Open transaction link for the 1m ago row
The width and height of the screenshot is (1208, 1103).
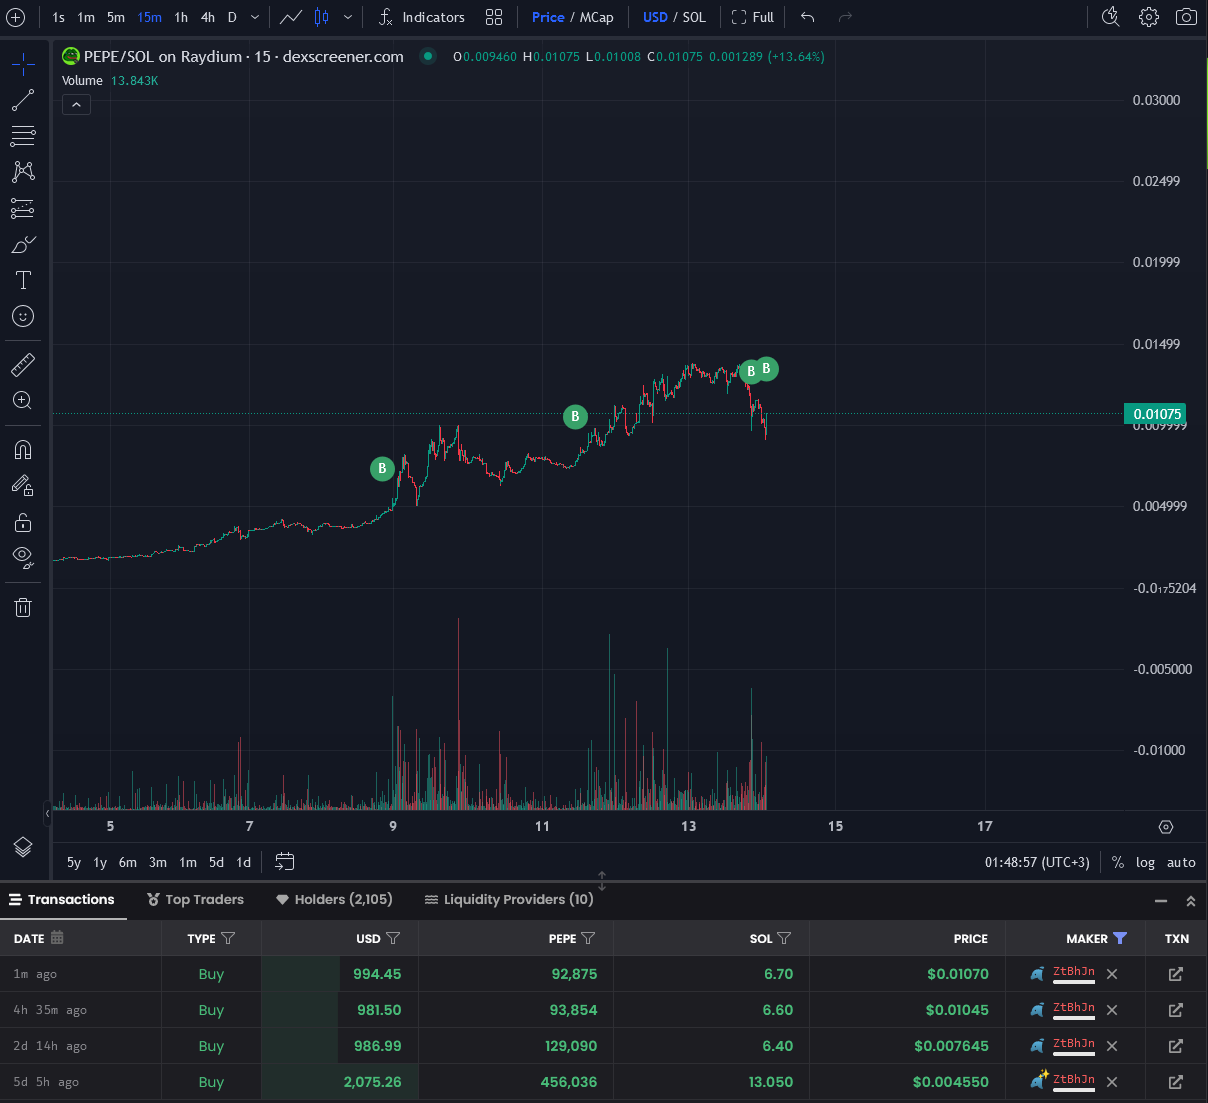[x=1176, y=974]
